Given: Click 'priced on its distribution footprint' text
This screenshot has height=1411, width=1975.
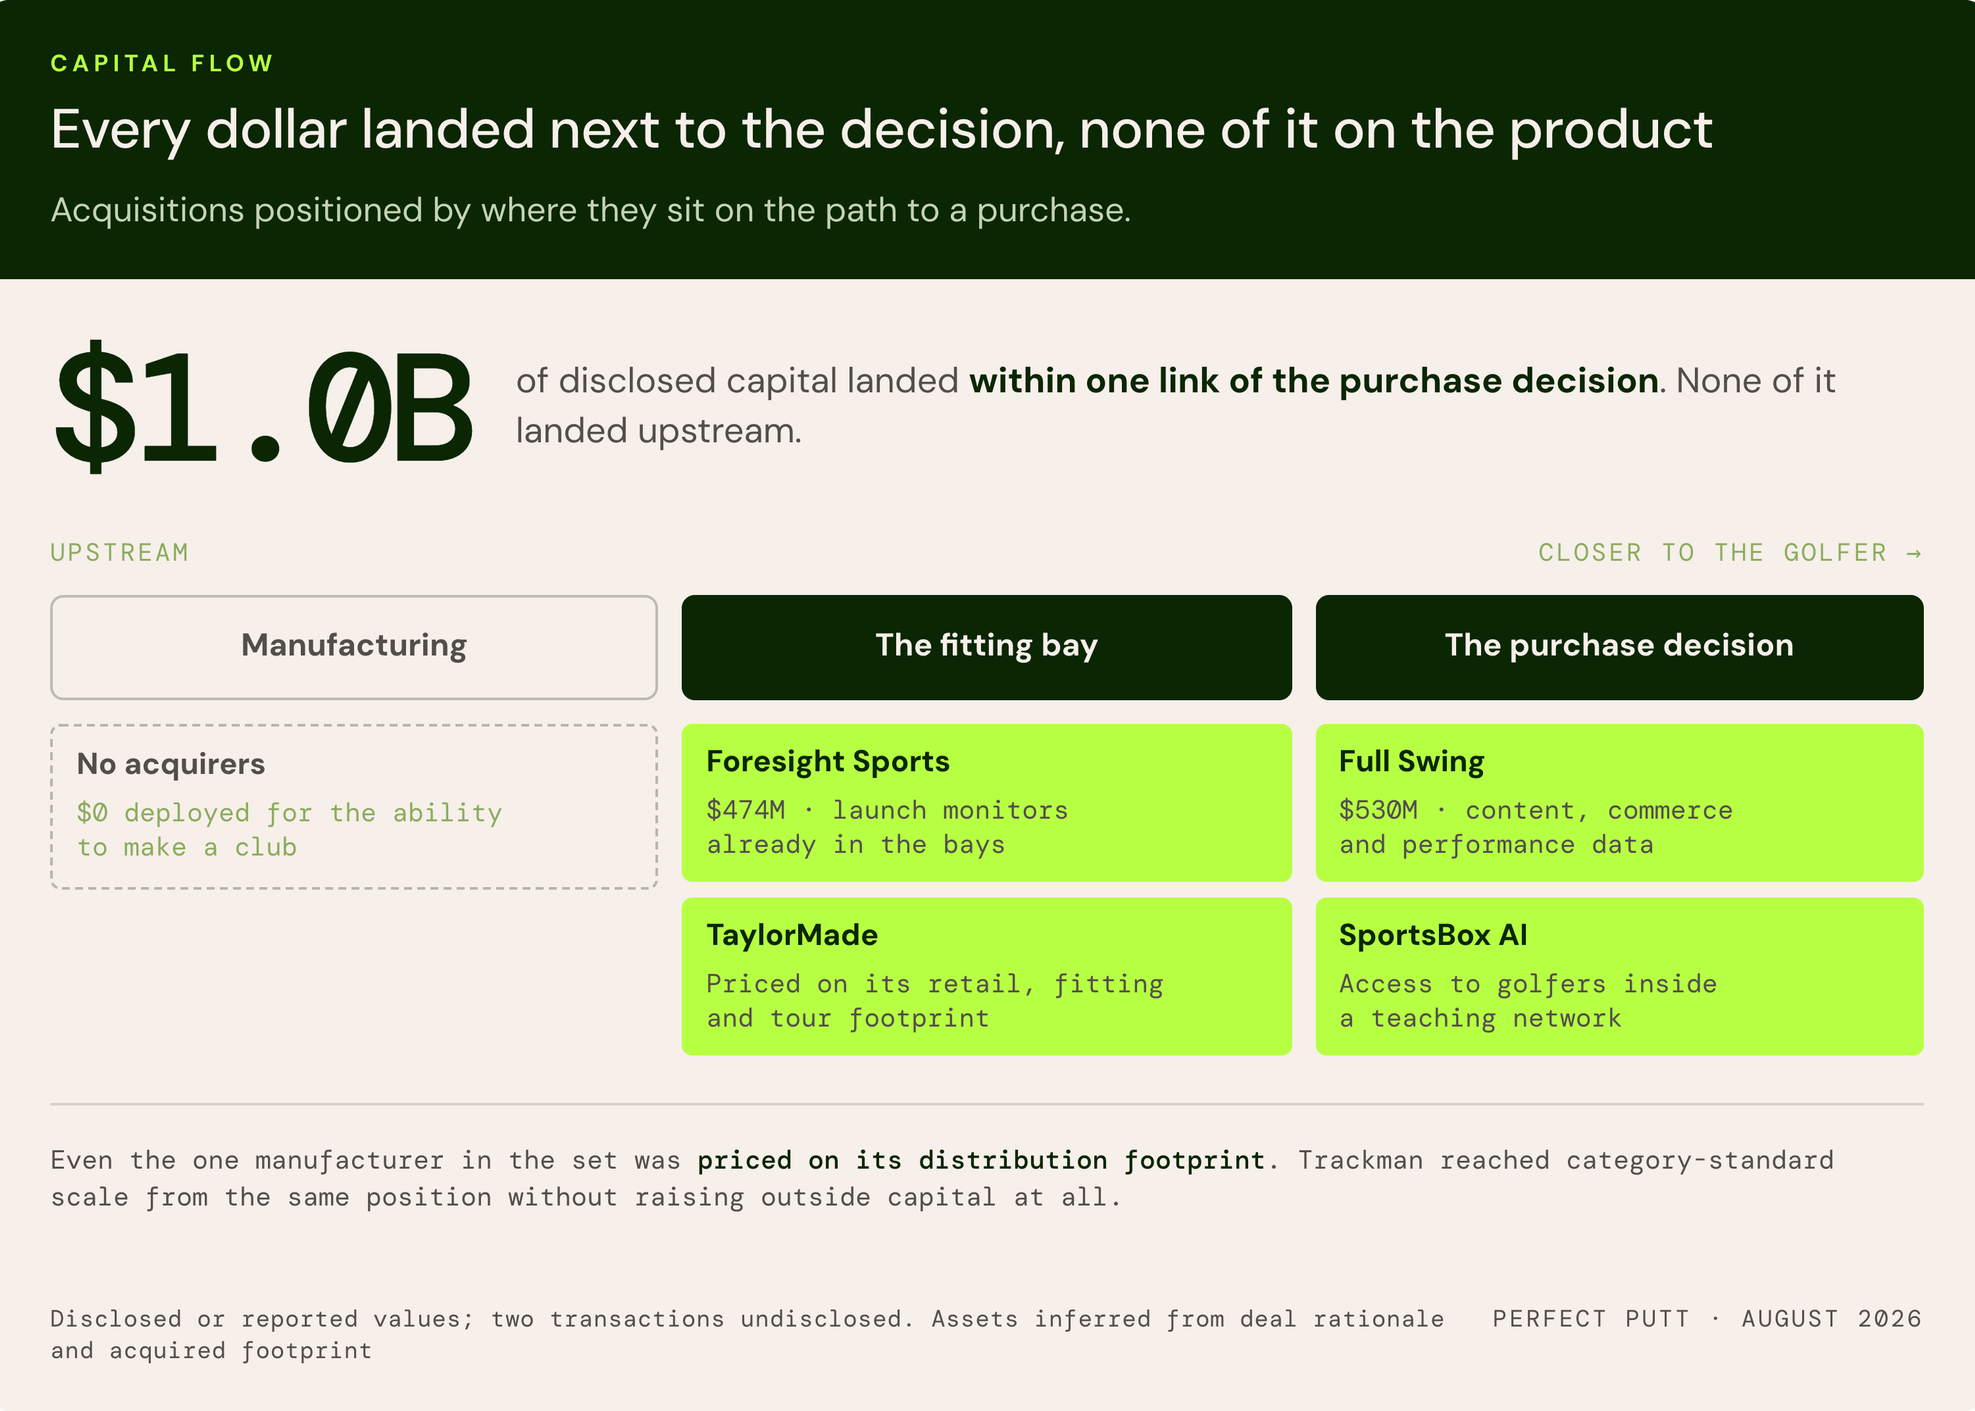Looking at the screenshot, I should pos(981,1160).
